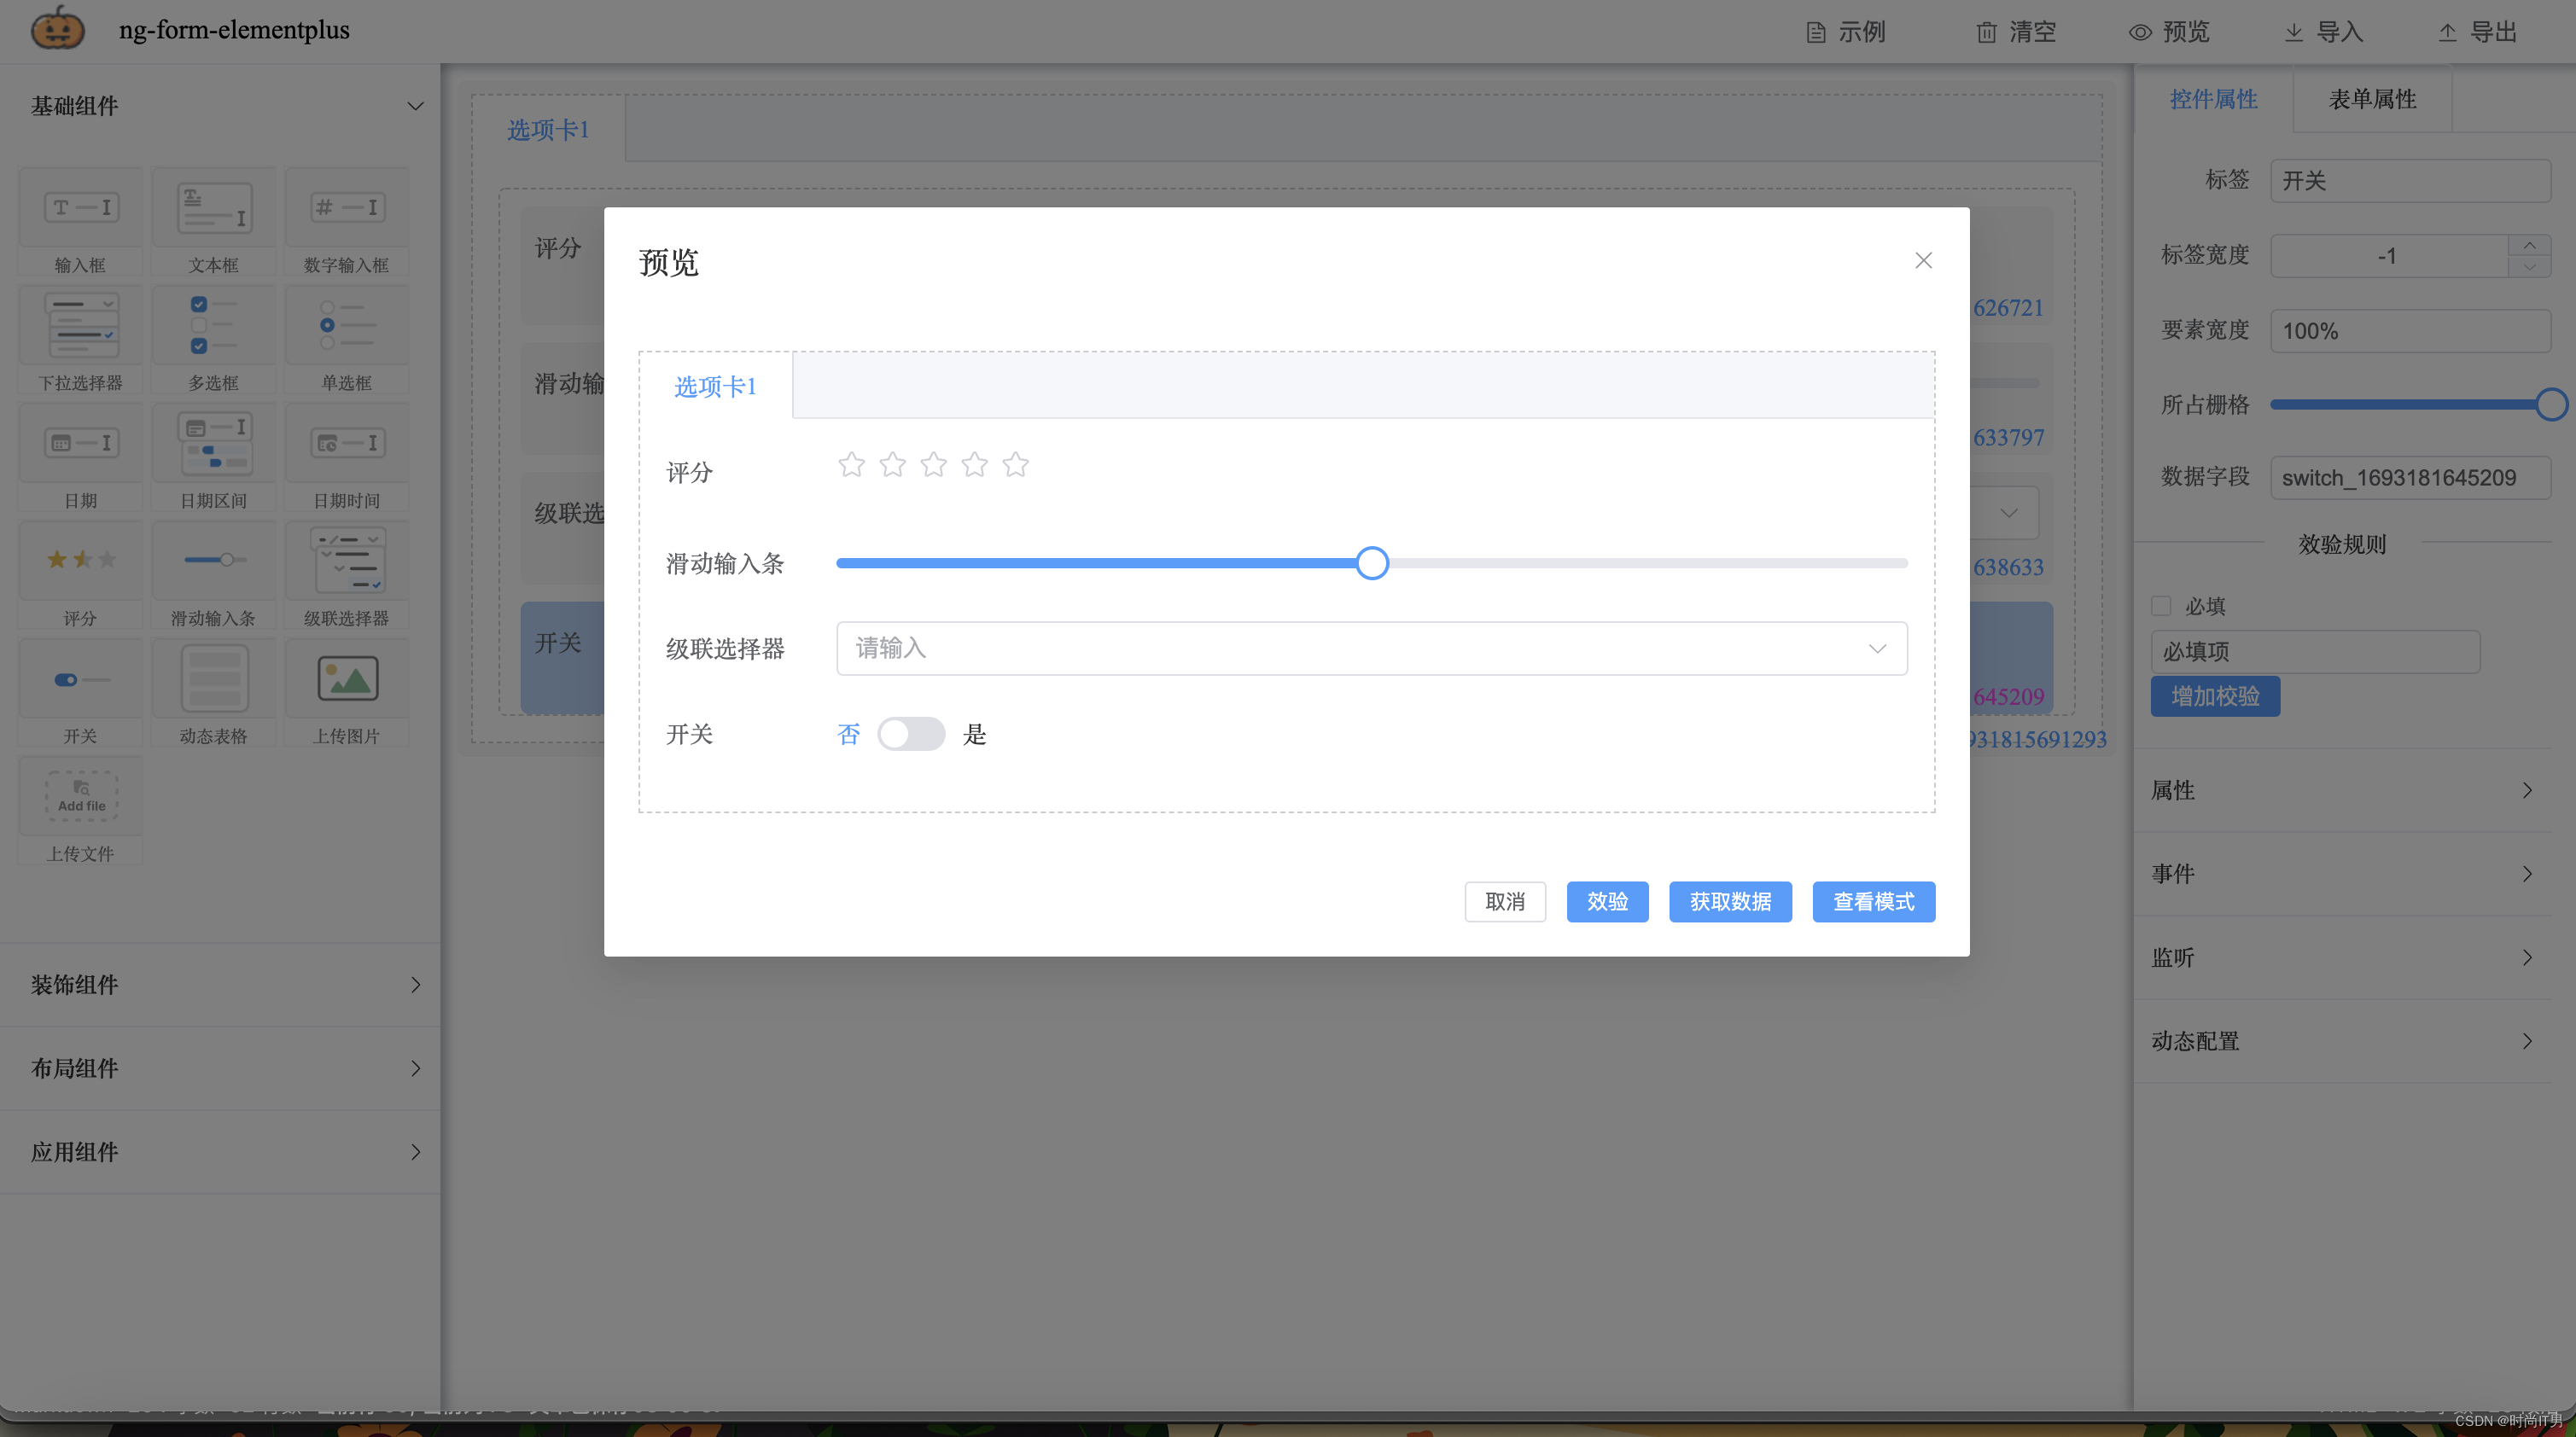Click the 效验 button
Viewport: 2576px width, 1437px height.
[x=1607, y=902]
